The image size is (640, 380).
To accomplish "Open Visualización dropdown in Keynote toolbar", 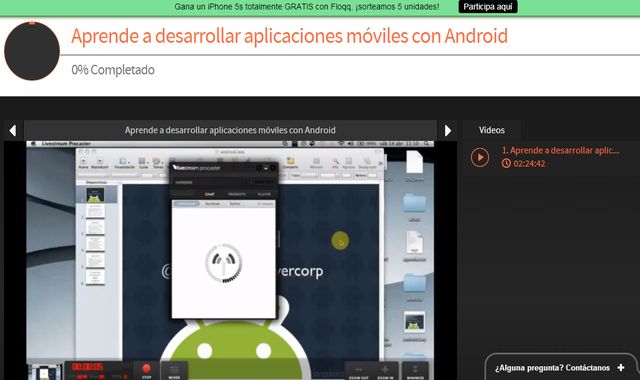I will (x=124, y=163).
